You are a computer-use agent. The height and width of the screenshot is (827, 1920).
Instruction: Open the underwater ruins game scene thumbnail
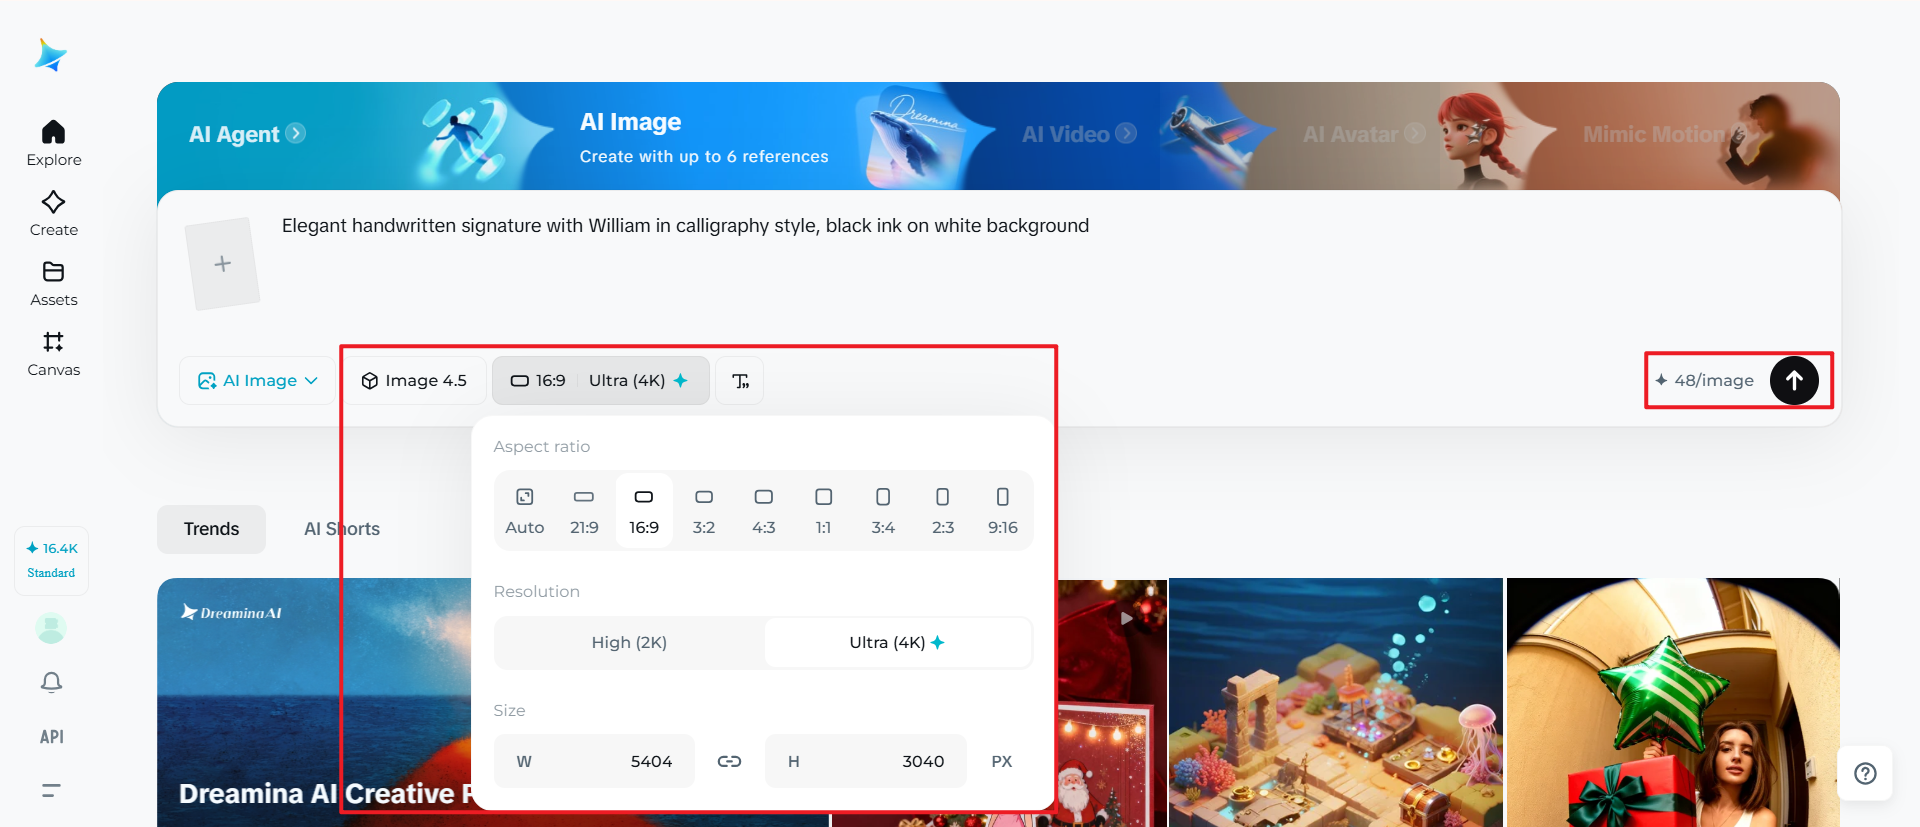1335,702
